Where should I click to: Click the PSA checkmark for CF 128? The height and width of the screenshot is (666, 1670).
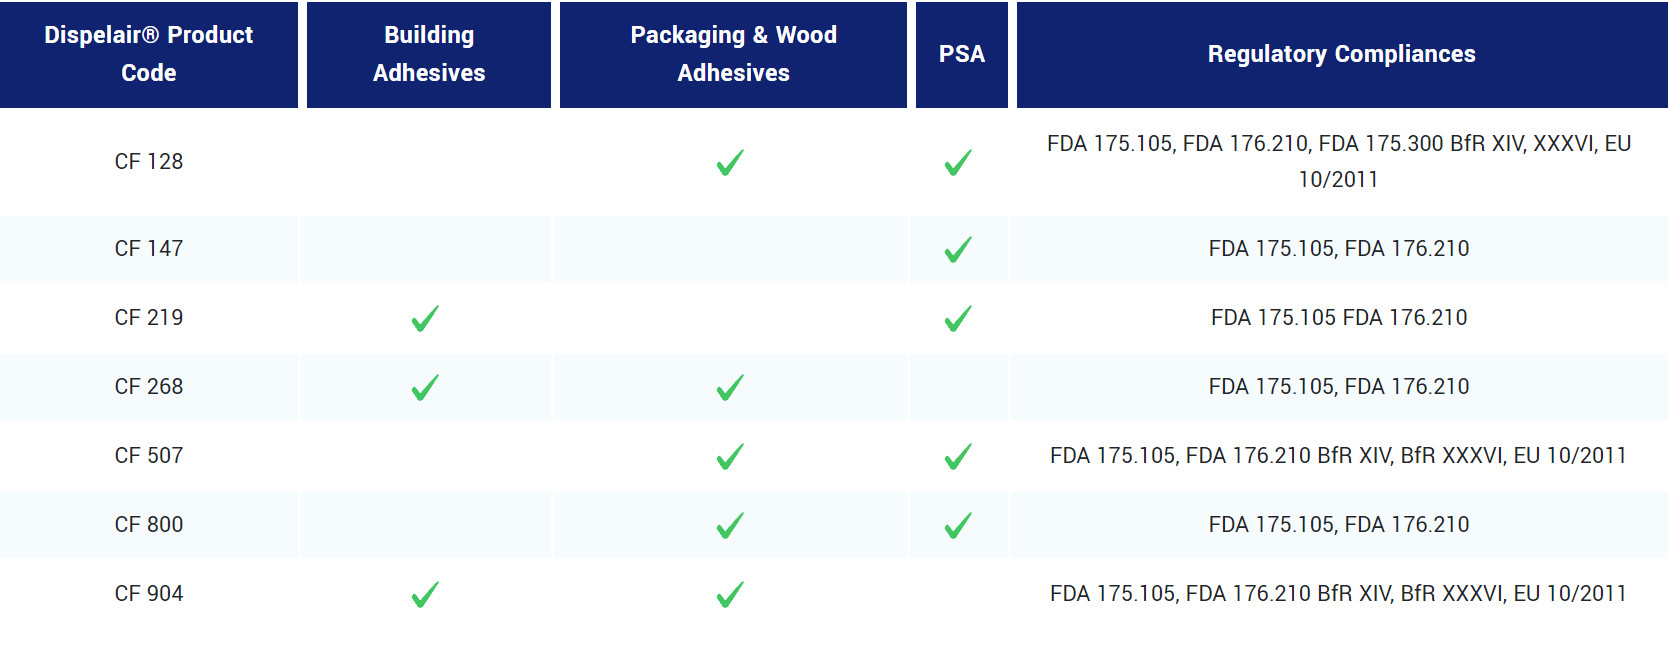(x=958, y=162)
